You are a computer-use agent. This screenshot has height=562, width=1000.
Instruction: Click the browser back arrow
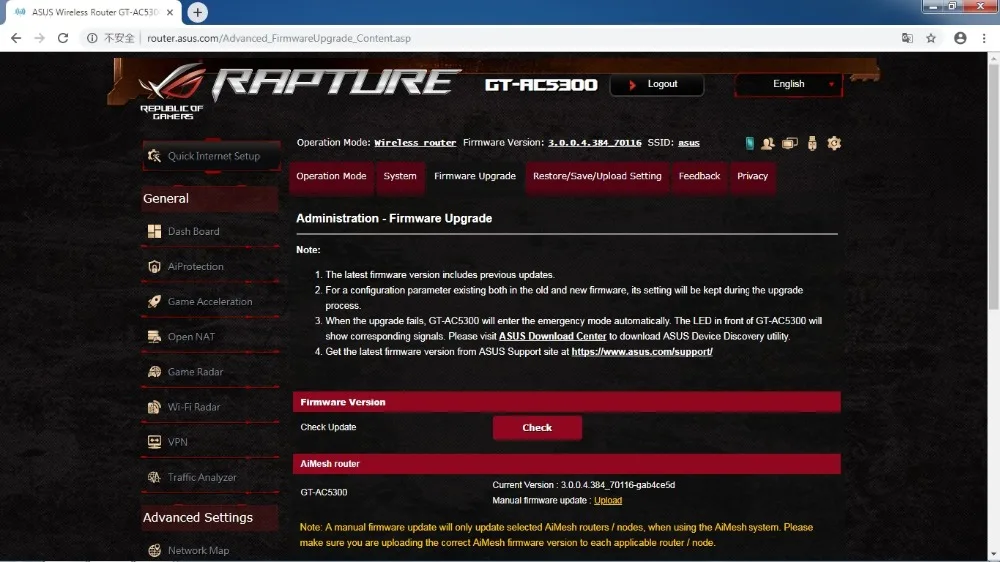(16, 38)
